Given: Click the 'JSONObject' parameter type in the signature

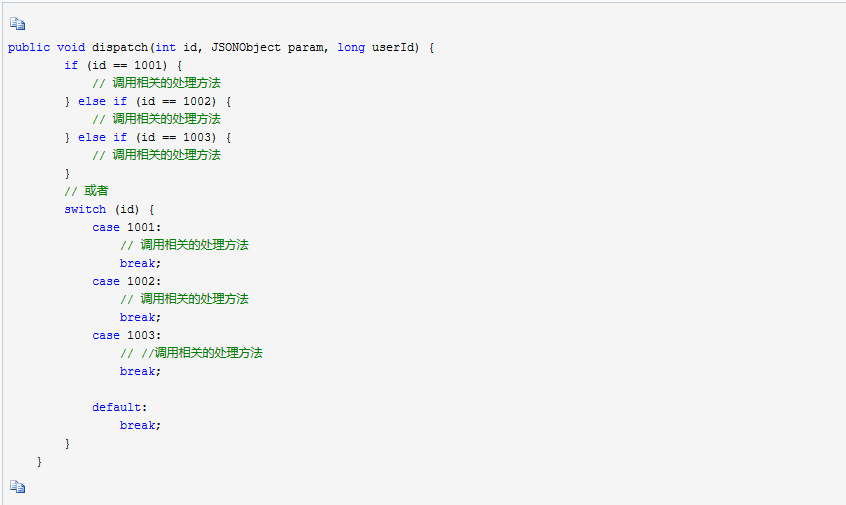Looking at the screenshot, I should (x=246, y=47).
